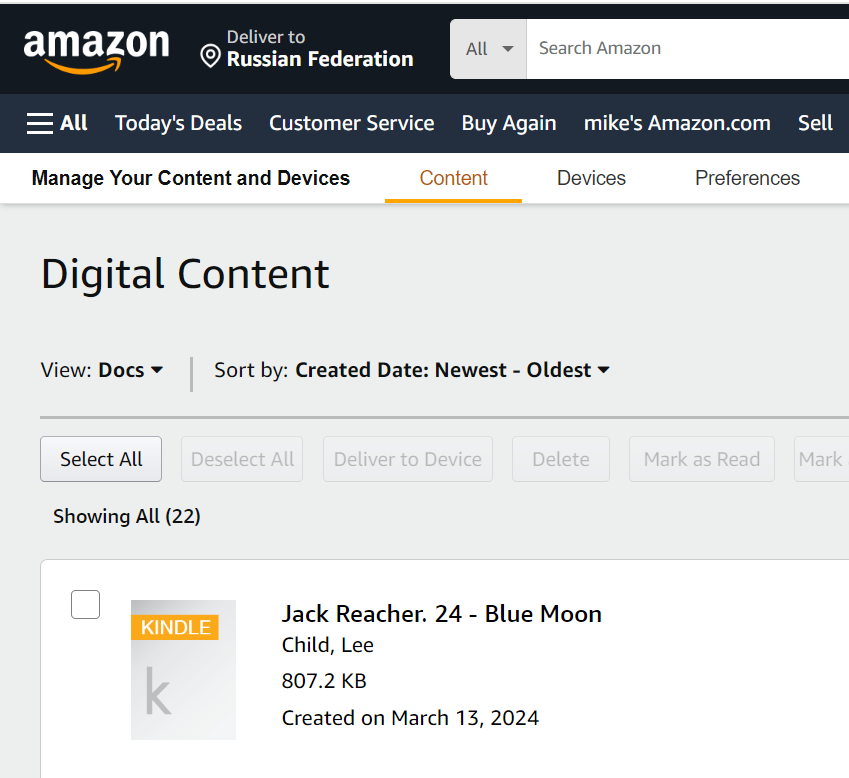Tick the Jack Reacher Blue Moon checkbox
Image resolution: width=849 pixels, height=778 pixels.
(x=86, y=604)
